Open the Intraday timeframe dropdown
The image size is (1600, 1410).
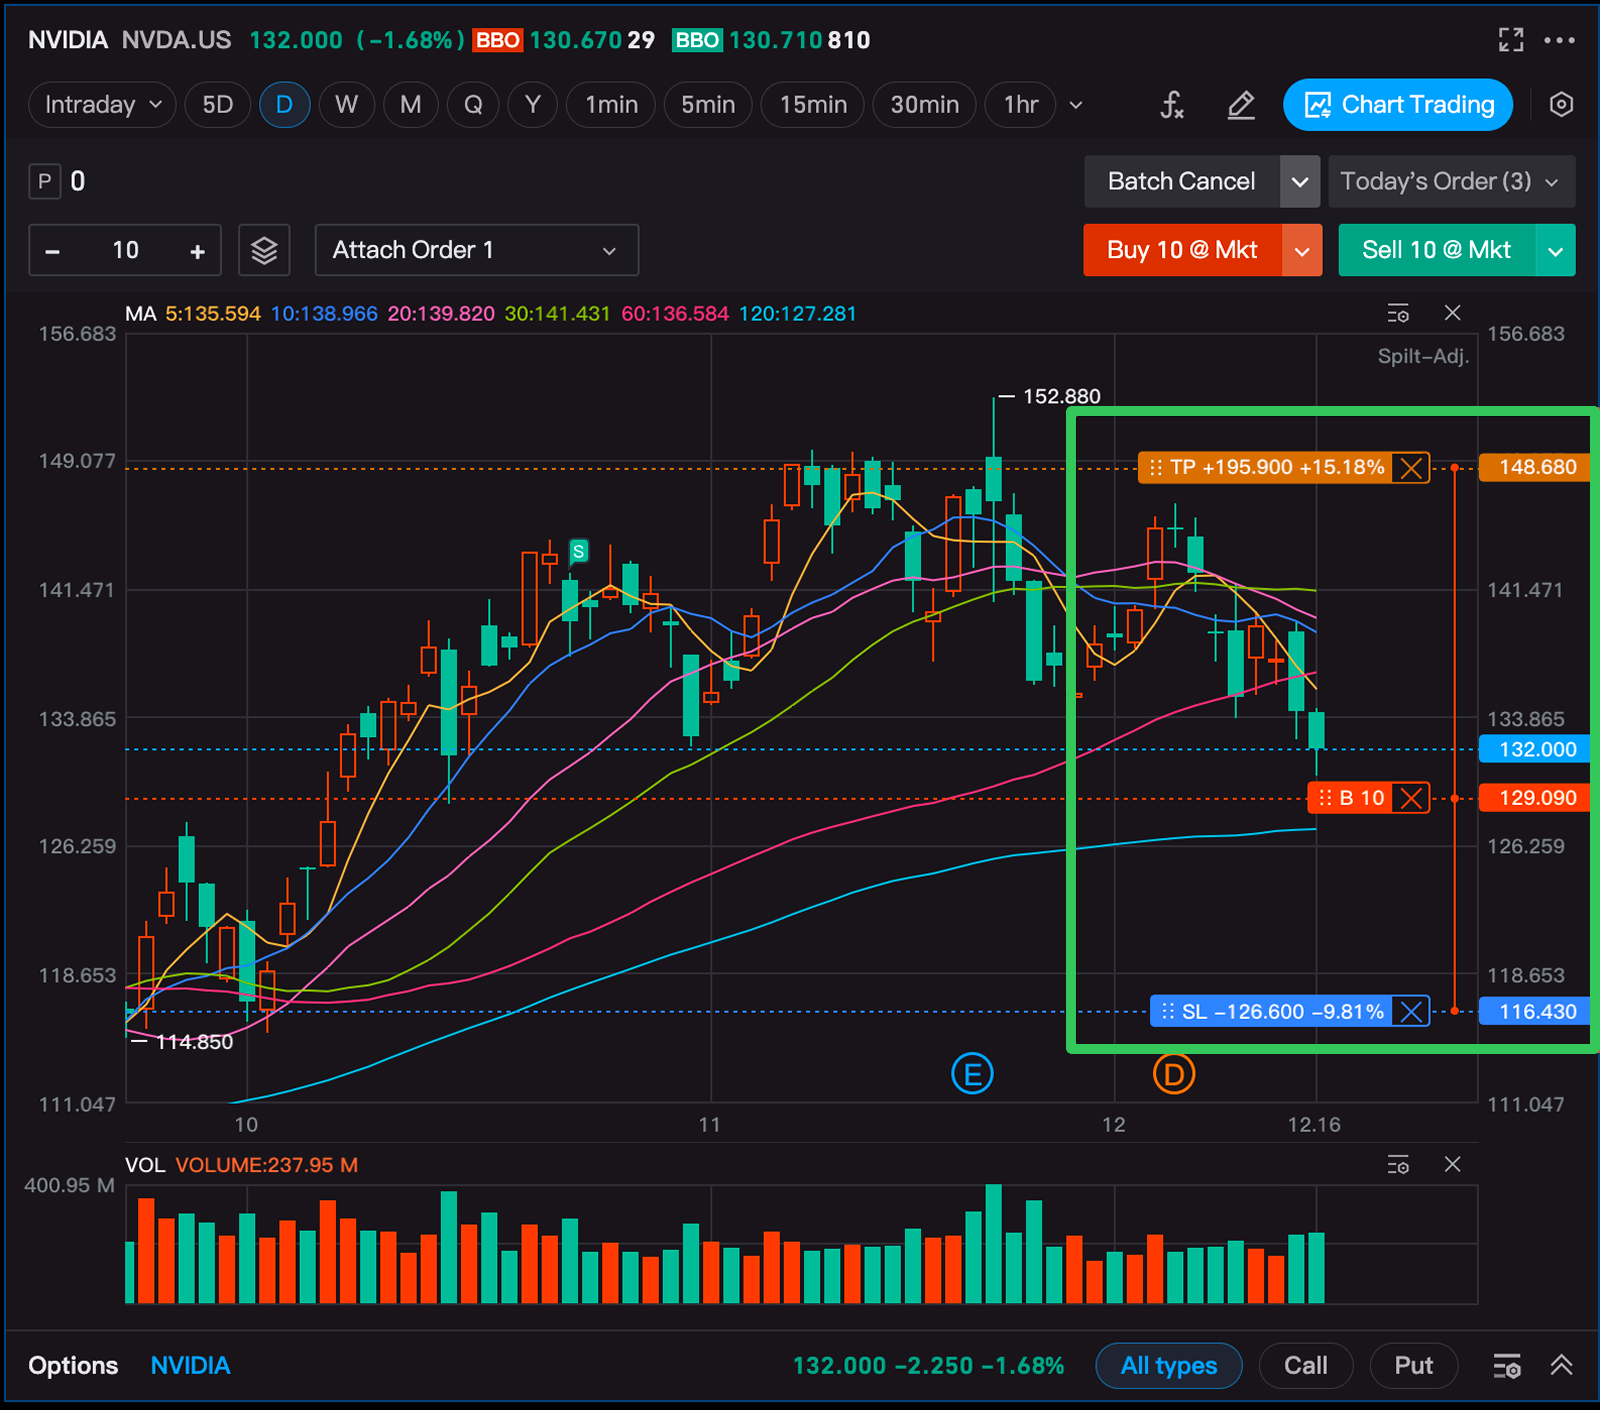tap(103, 105)
